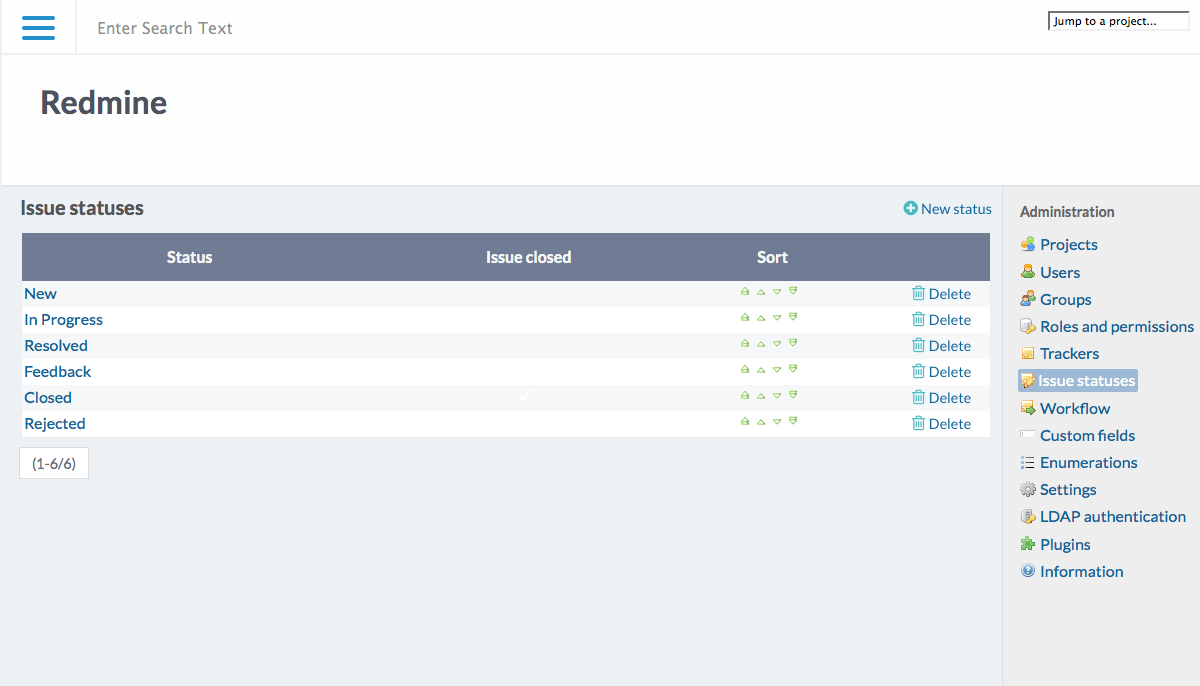Click the green plus icon beside New status

click(909, 208)
